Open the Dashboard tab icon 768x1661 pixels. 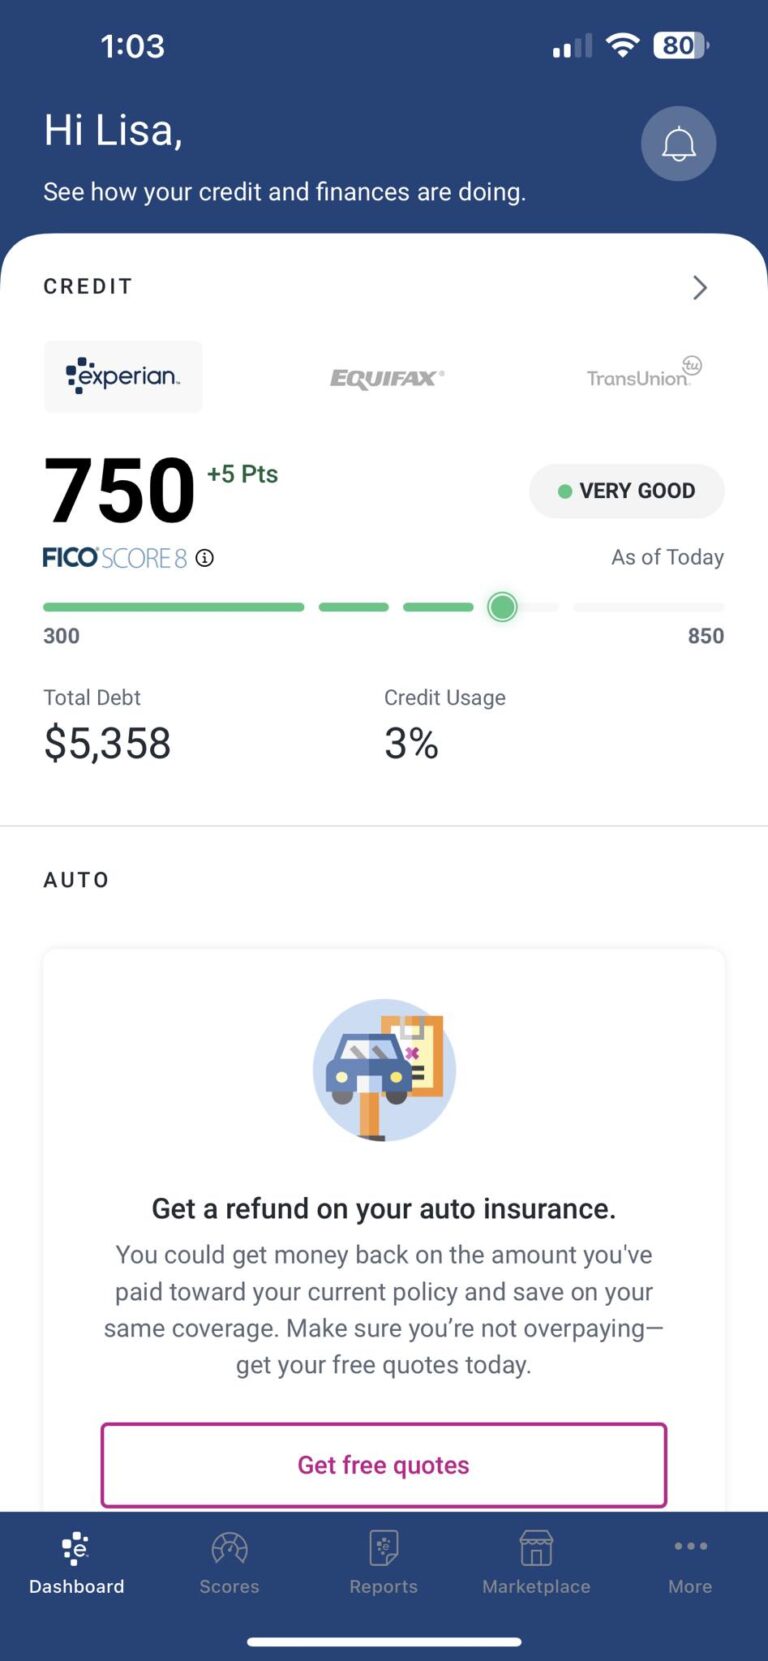click(x=76, y=1548)
